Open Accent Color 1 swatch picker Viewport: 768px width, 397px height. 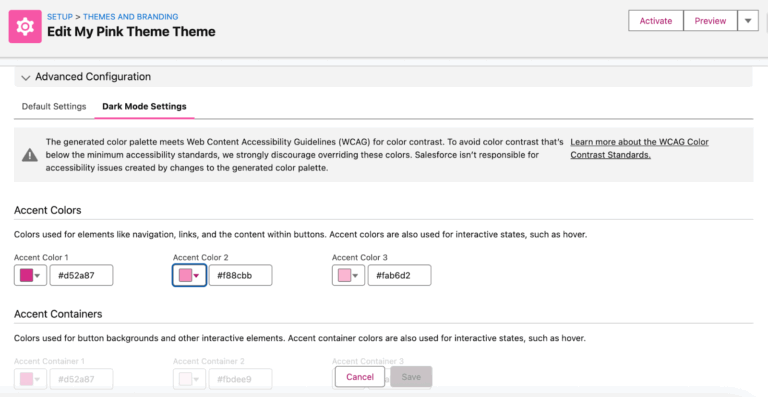click(x=30, y=275)
